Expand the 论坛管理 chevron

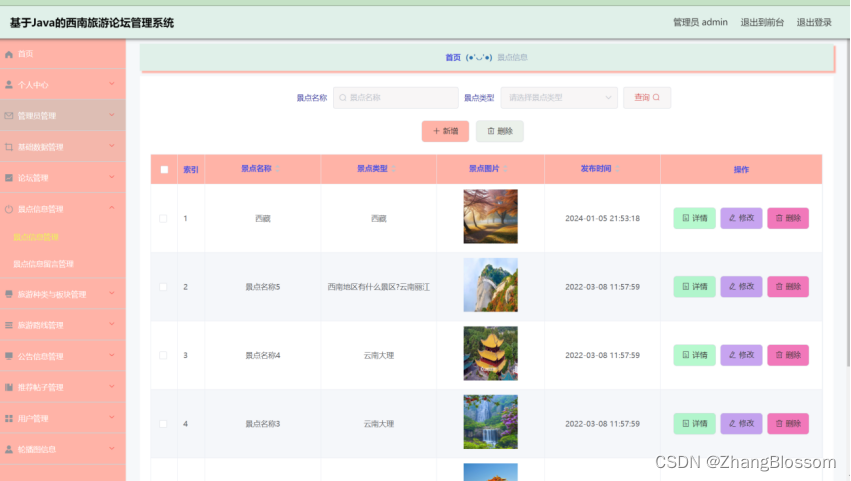point(112,176)
